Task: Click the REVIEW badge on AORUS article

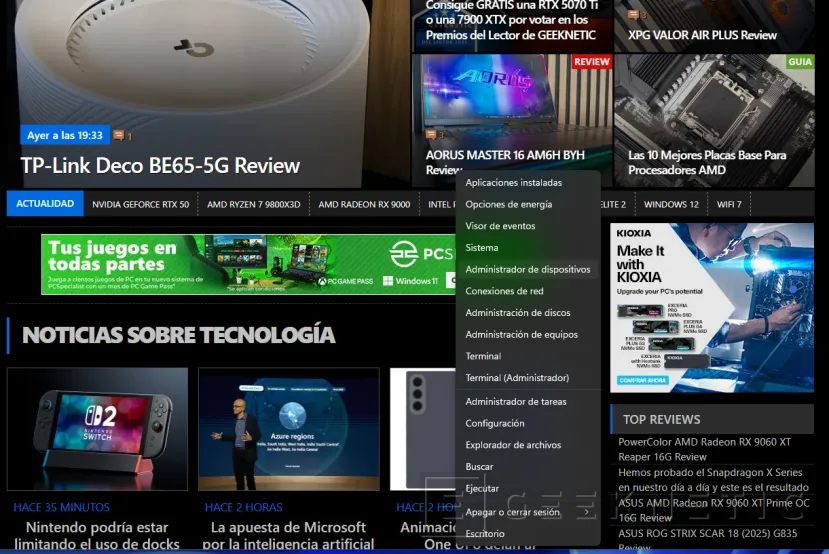Action: 592,62
